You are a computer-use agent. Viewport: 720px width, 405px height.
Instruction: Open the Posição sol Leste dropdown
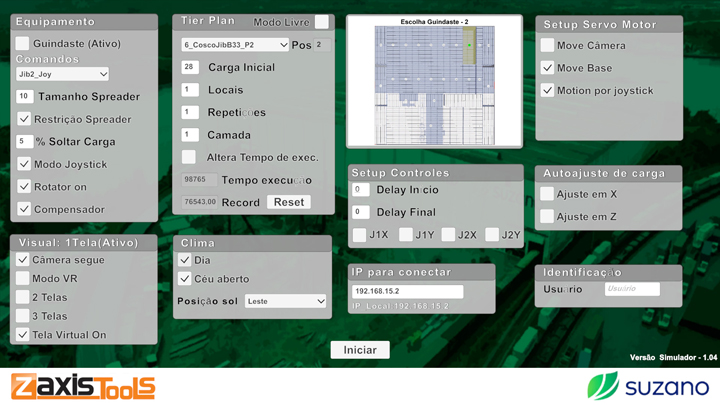286,301
